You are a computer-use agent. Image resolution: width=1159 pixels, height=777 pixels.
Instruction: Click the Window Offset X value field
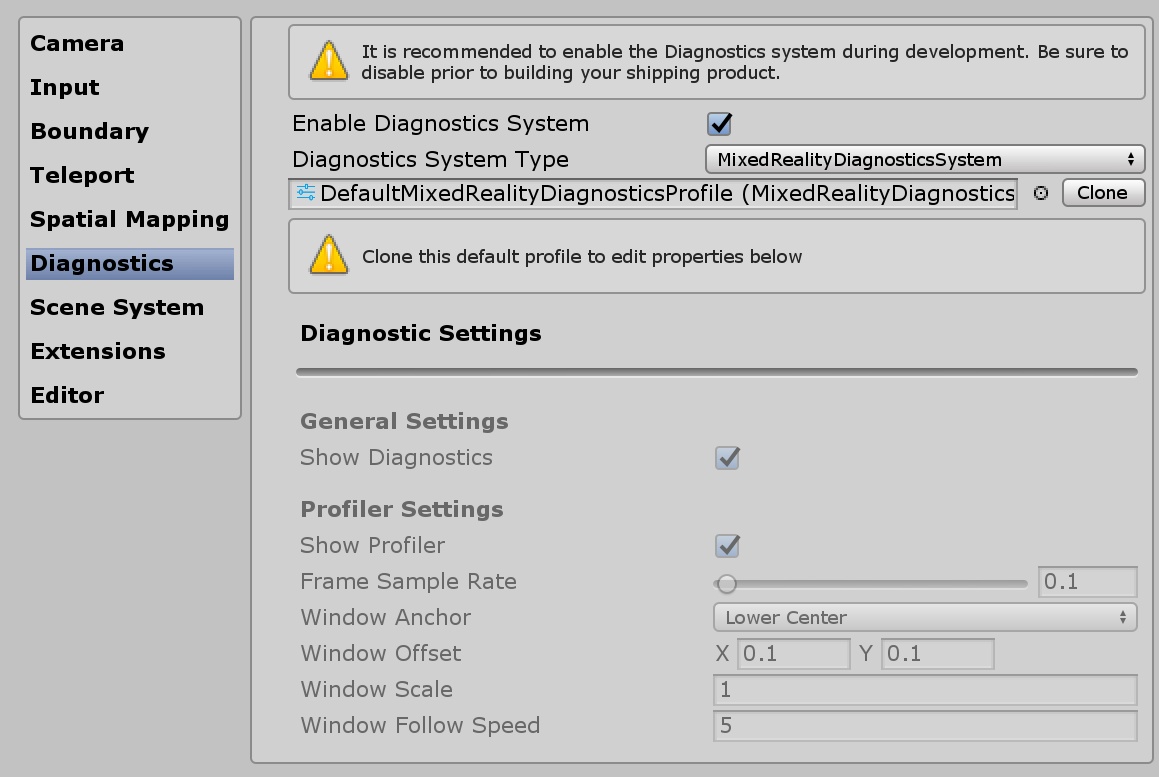[793, 654]
